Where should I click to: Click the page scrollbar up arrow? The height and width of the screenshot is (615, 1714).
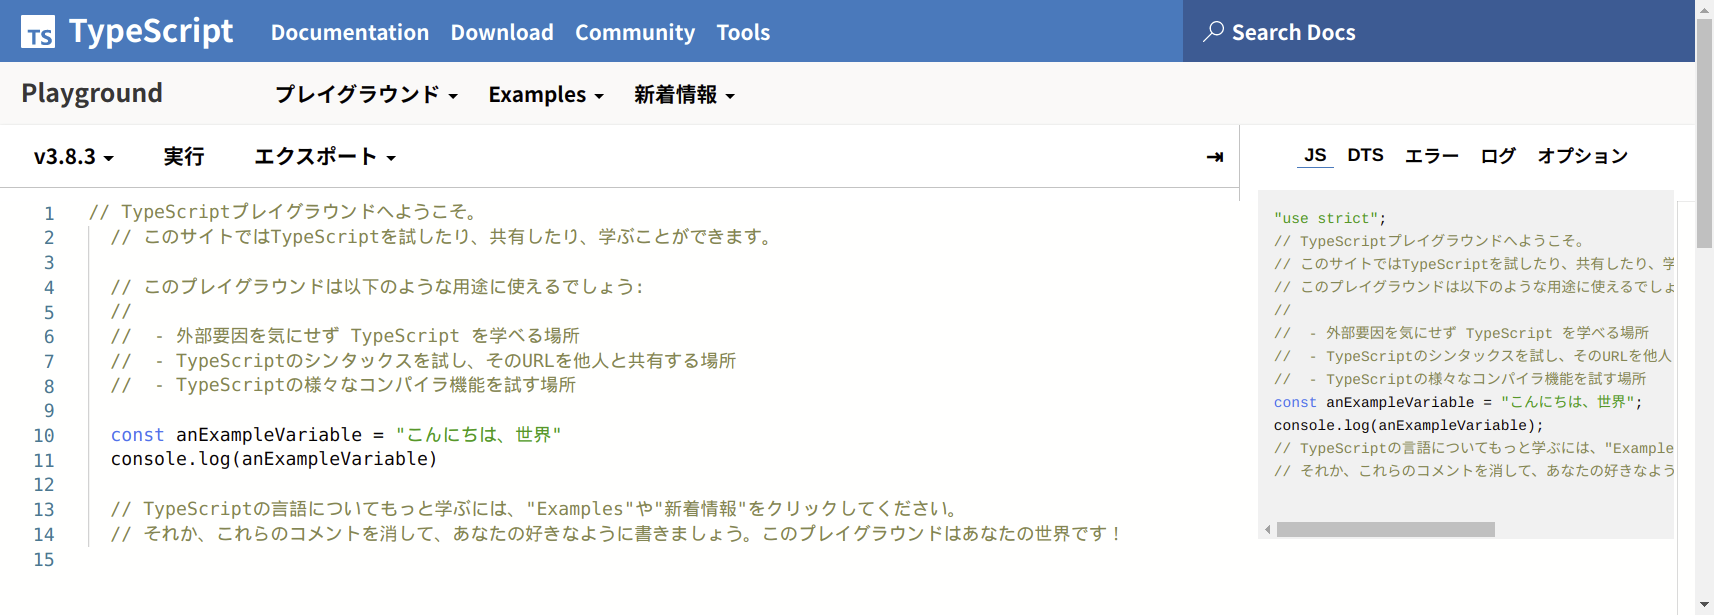coord(1704,8)
